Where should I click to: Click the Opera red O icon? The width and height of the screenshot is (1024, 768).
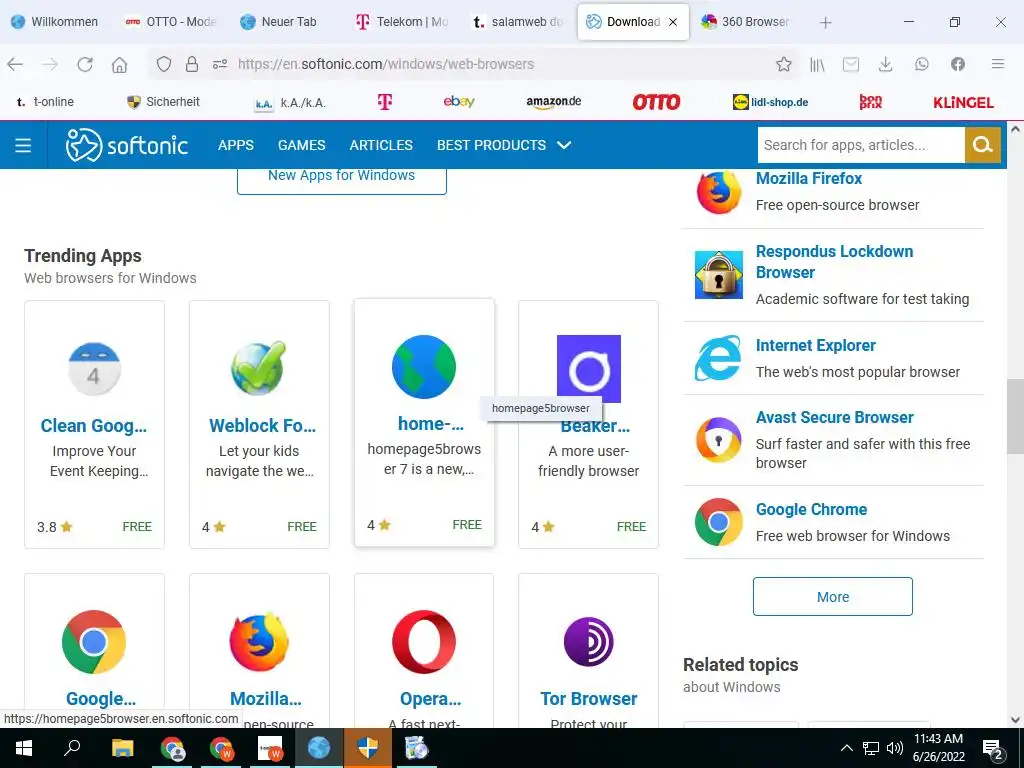(424, 642)
